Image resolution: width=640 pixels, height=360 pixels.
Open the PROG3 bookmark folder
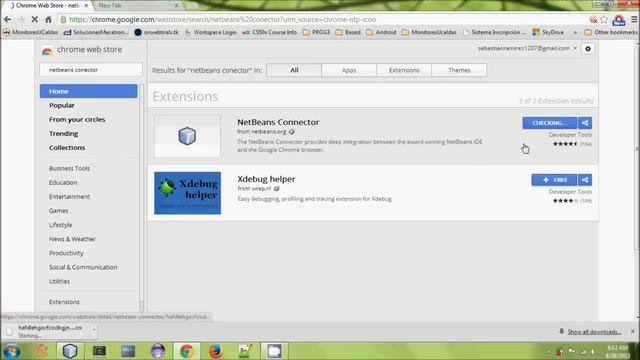tap(316, 32)
